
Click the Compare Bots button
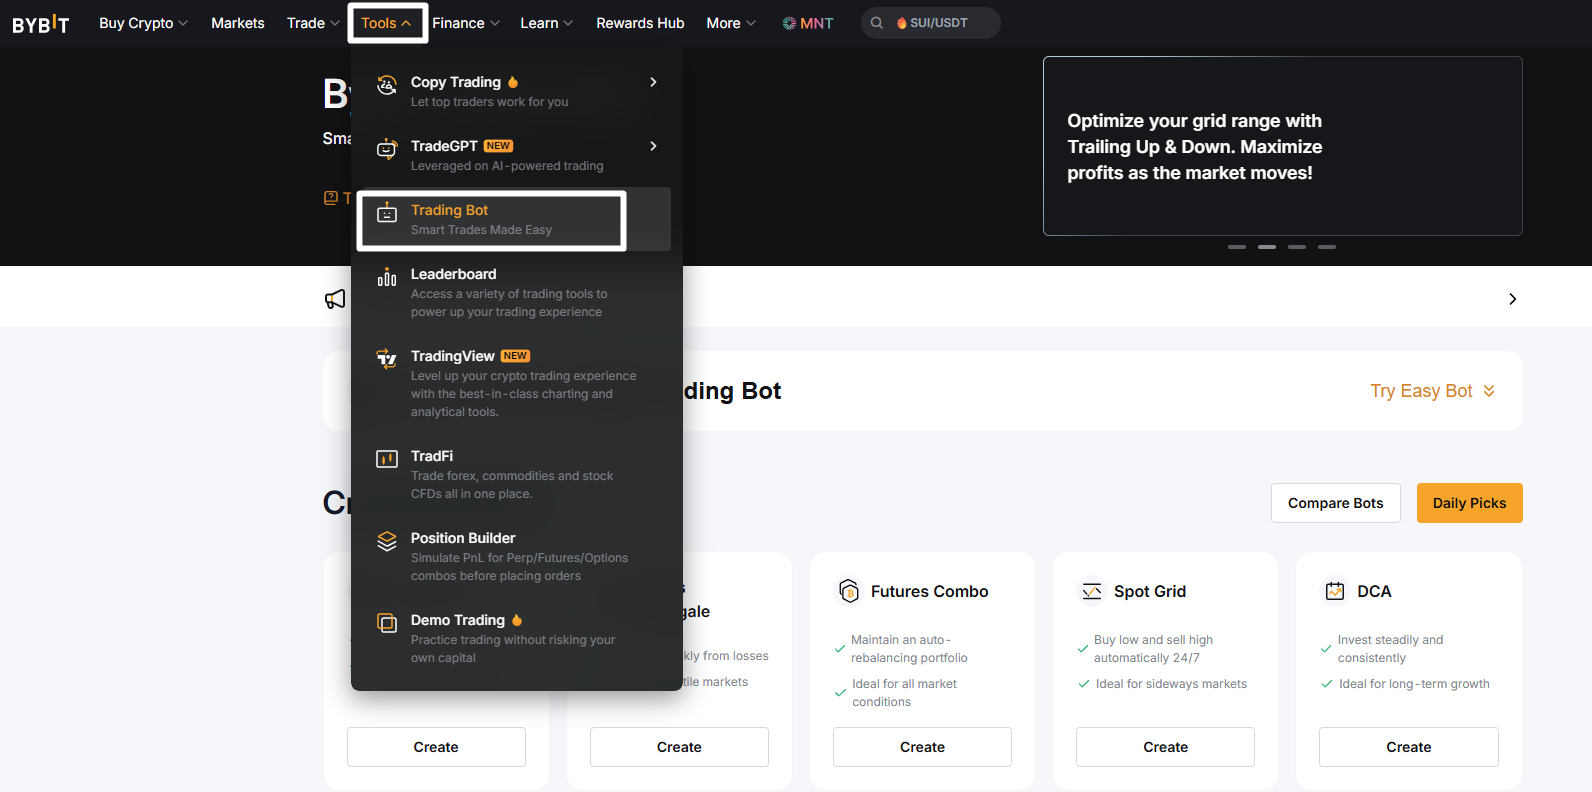point(1336,503)
